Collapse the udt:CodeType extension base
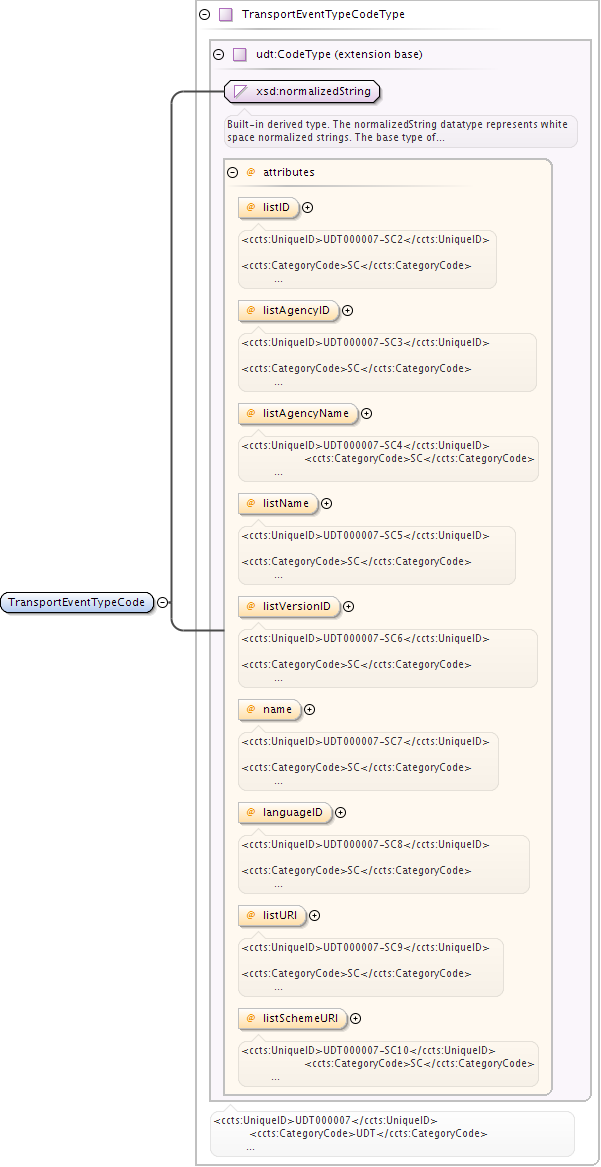The height and width of the screenshot is (1167, 601). tap(219, 54)
